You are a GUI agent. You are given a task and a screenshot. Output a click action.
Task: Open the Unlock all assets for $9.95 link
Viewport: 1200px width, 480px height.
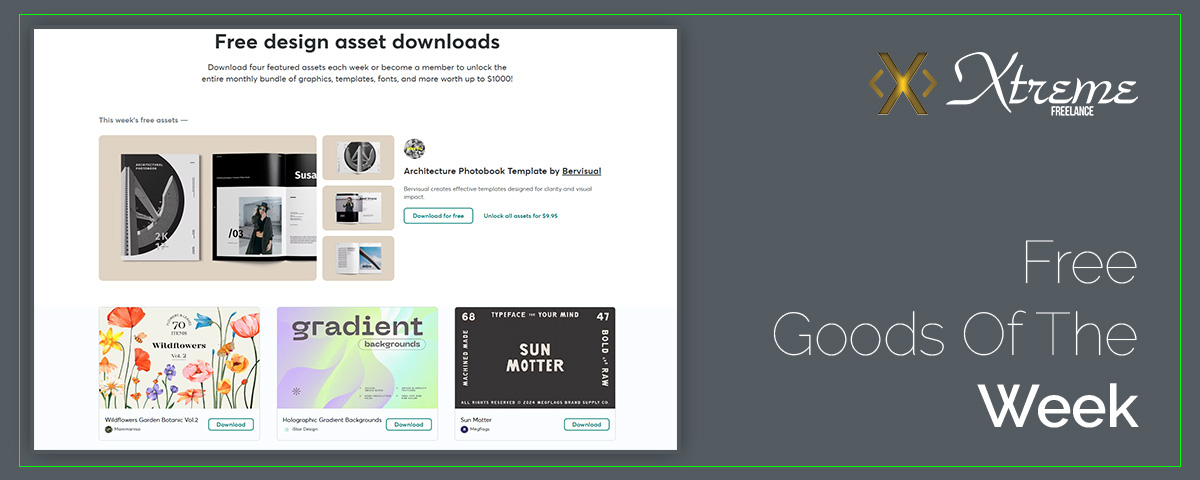point(520,215)
